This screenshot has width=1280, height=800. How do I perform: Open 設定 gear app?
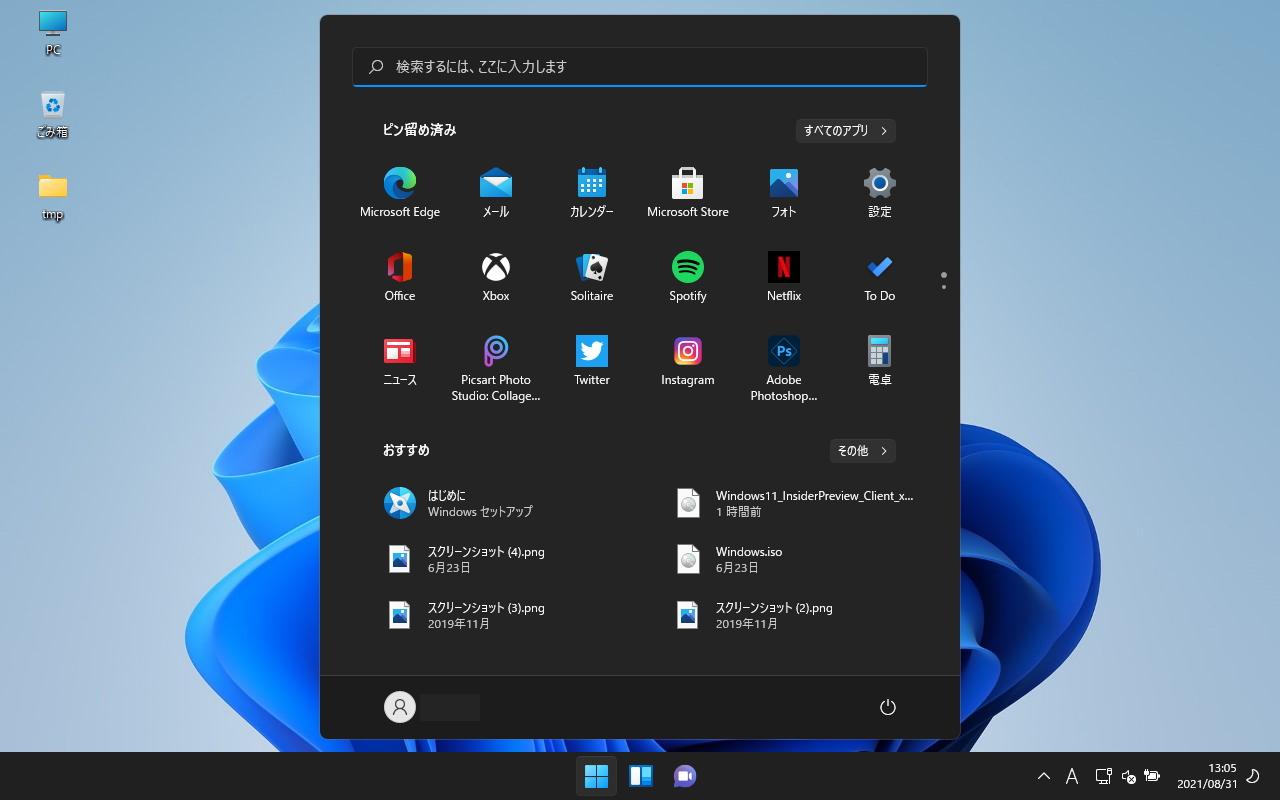coord(880,193)
